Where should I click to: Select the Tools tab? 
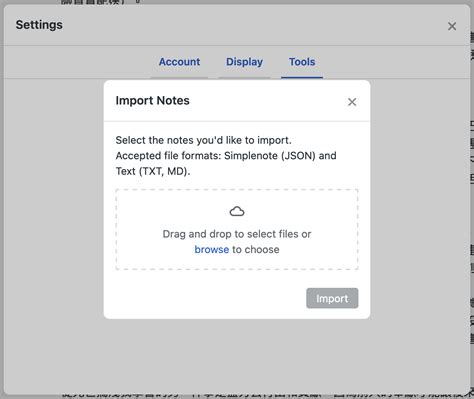coord(302,62)
